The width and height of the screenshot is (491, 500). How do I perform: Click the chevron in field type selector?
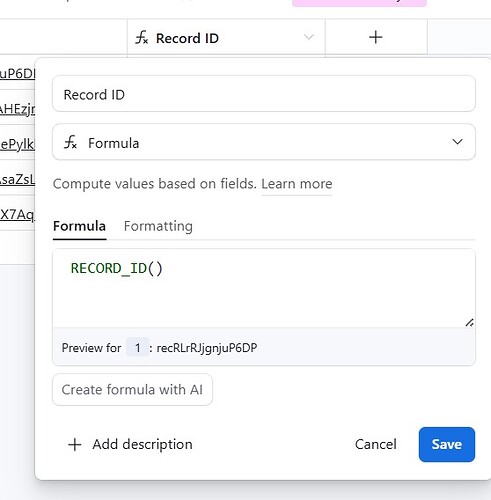coord(457,142)
